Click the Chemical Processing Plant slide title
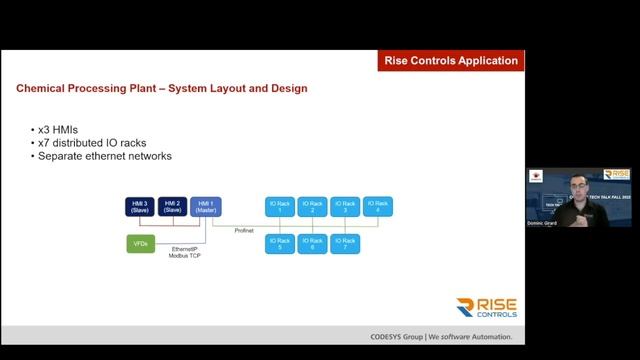The width and height of the screenshot is (640, 360). tap(162, 88)
